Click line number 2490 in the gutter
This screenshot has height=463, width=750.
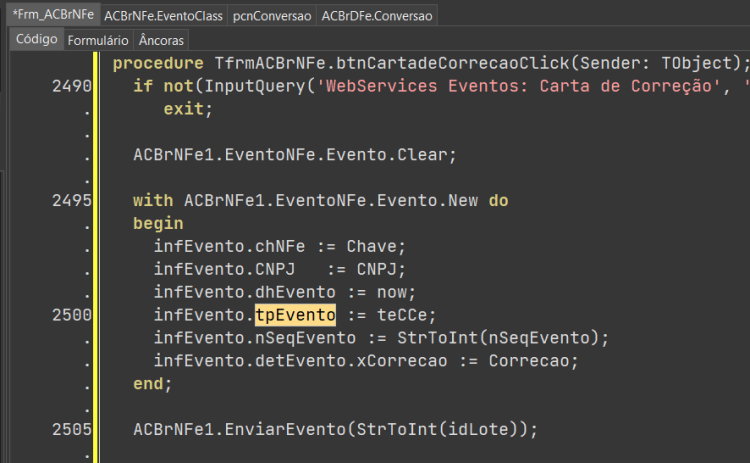72,86
